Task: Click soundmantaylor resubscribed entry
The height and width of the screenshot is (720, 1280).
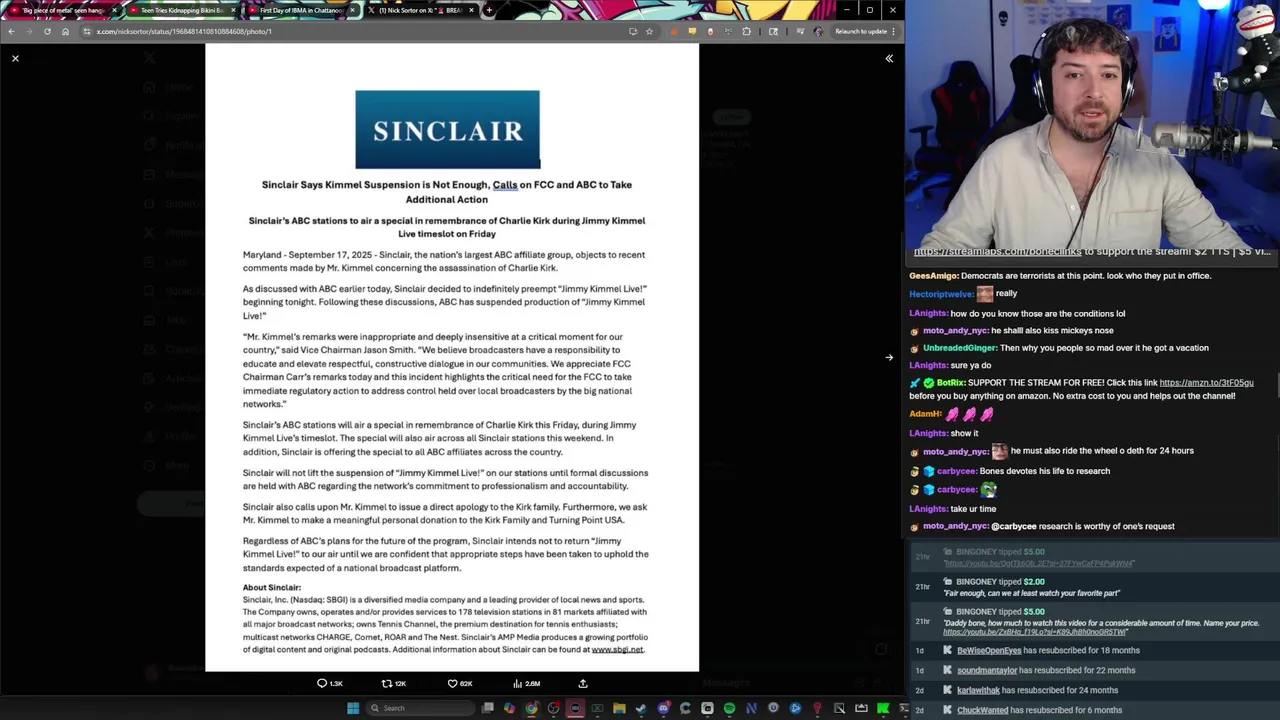Action: point(1094,670)
